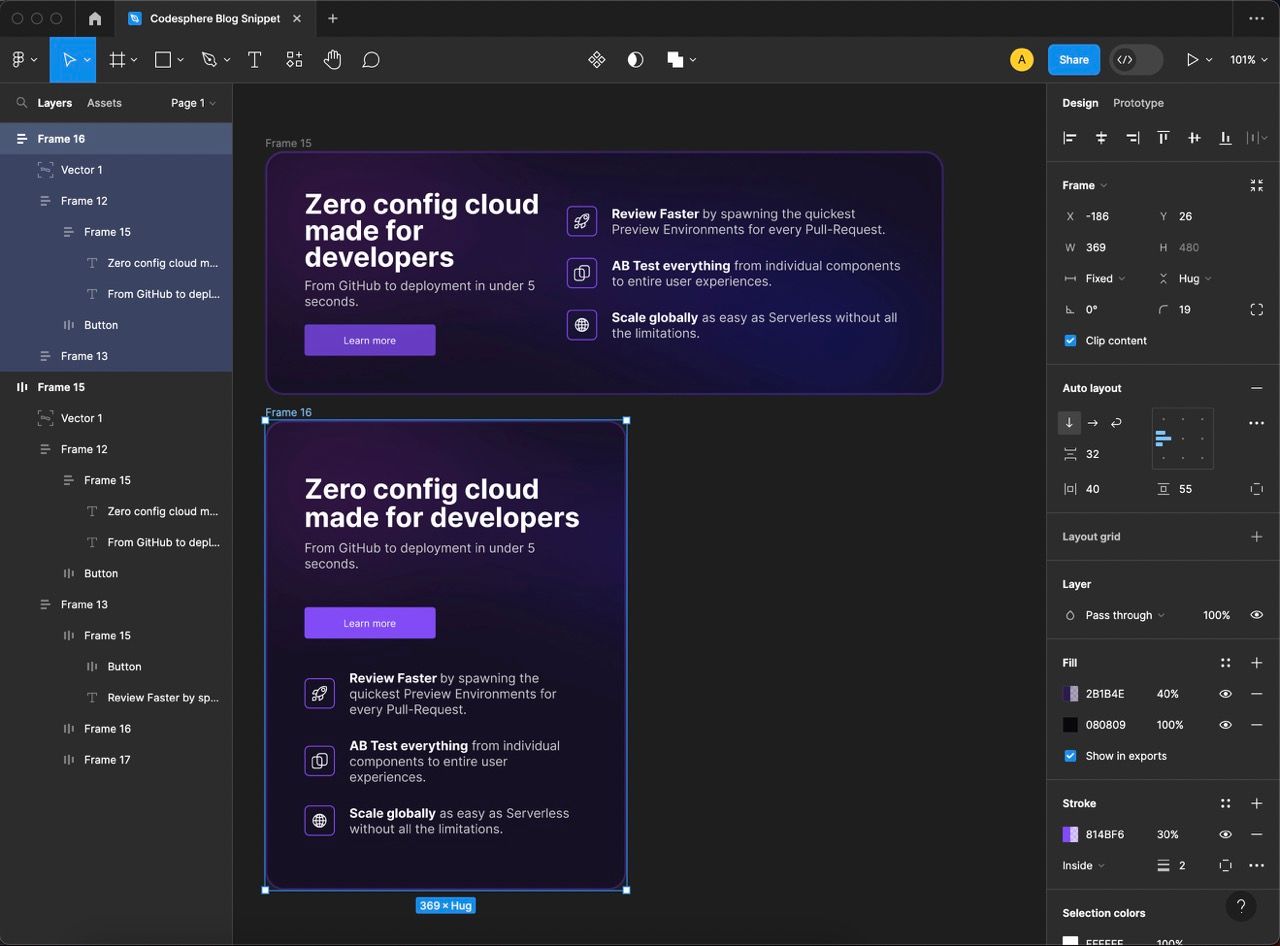Click the 814BF6 stroke color swatch
1280x946 pixels.
[1070, 835]
